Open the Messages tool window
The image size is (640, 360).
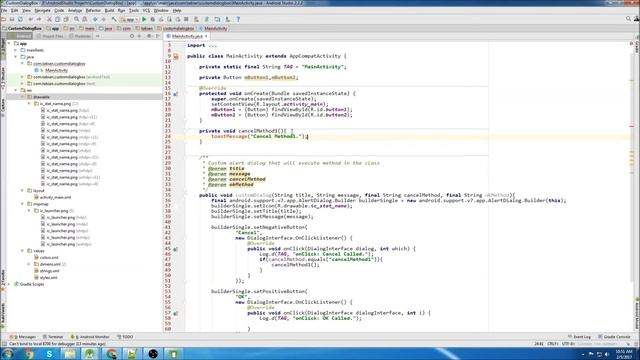tap(23, 337)
